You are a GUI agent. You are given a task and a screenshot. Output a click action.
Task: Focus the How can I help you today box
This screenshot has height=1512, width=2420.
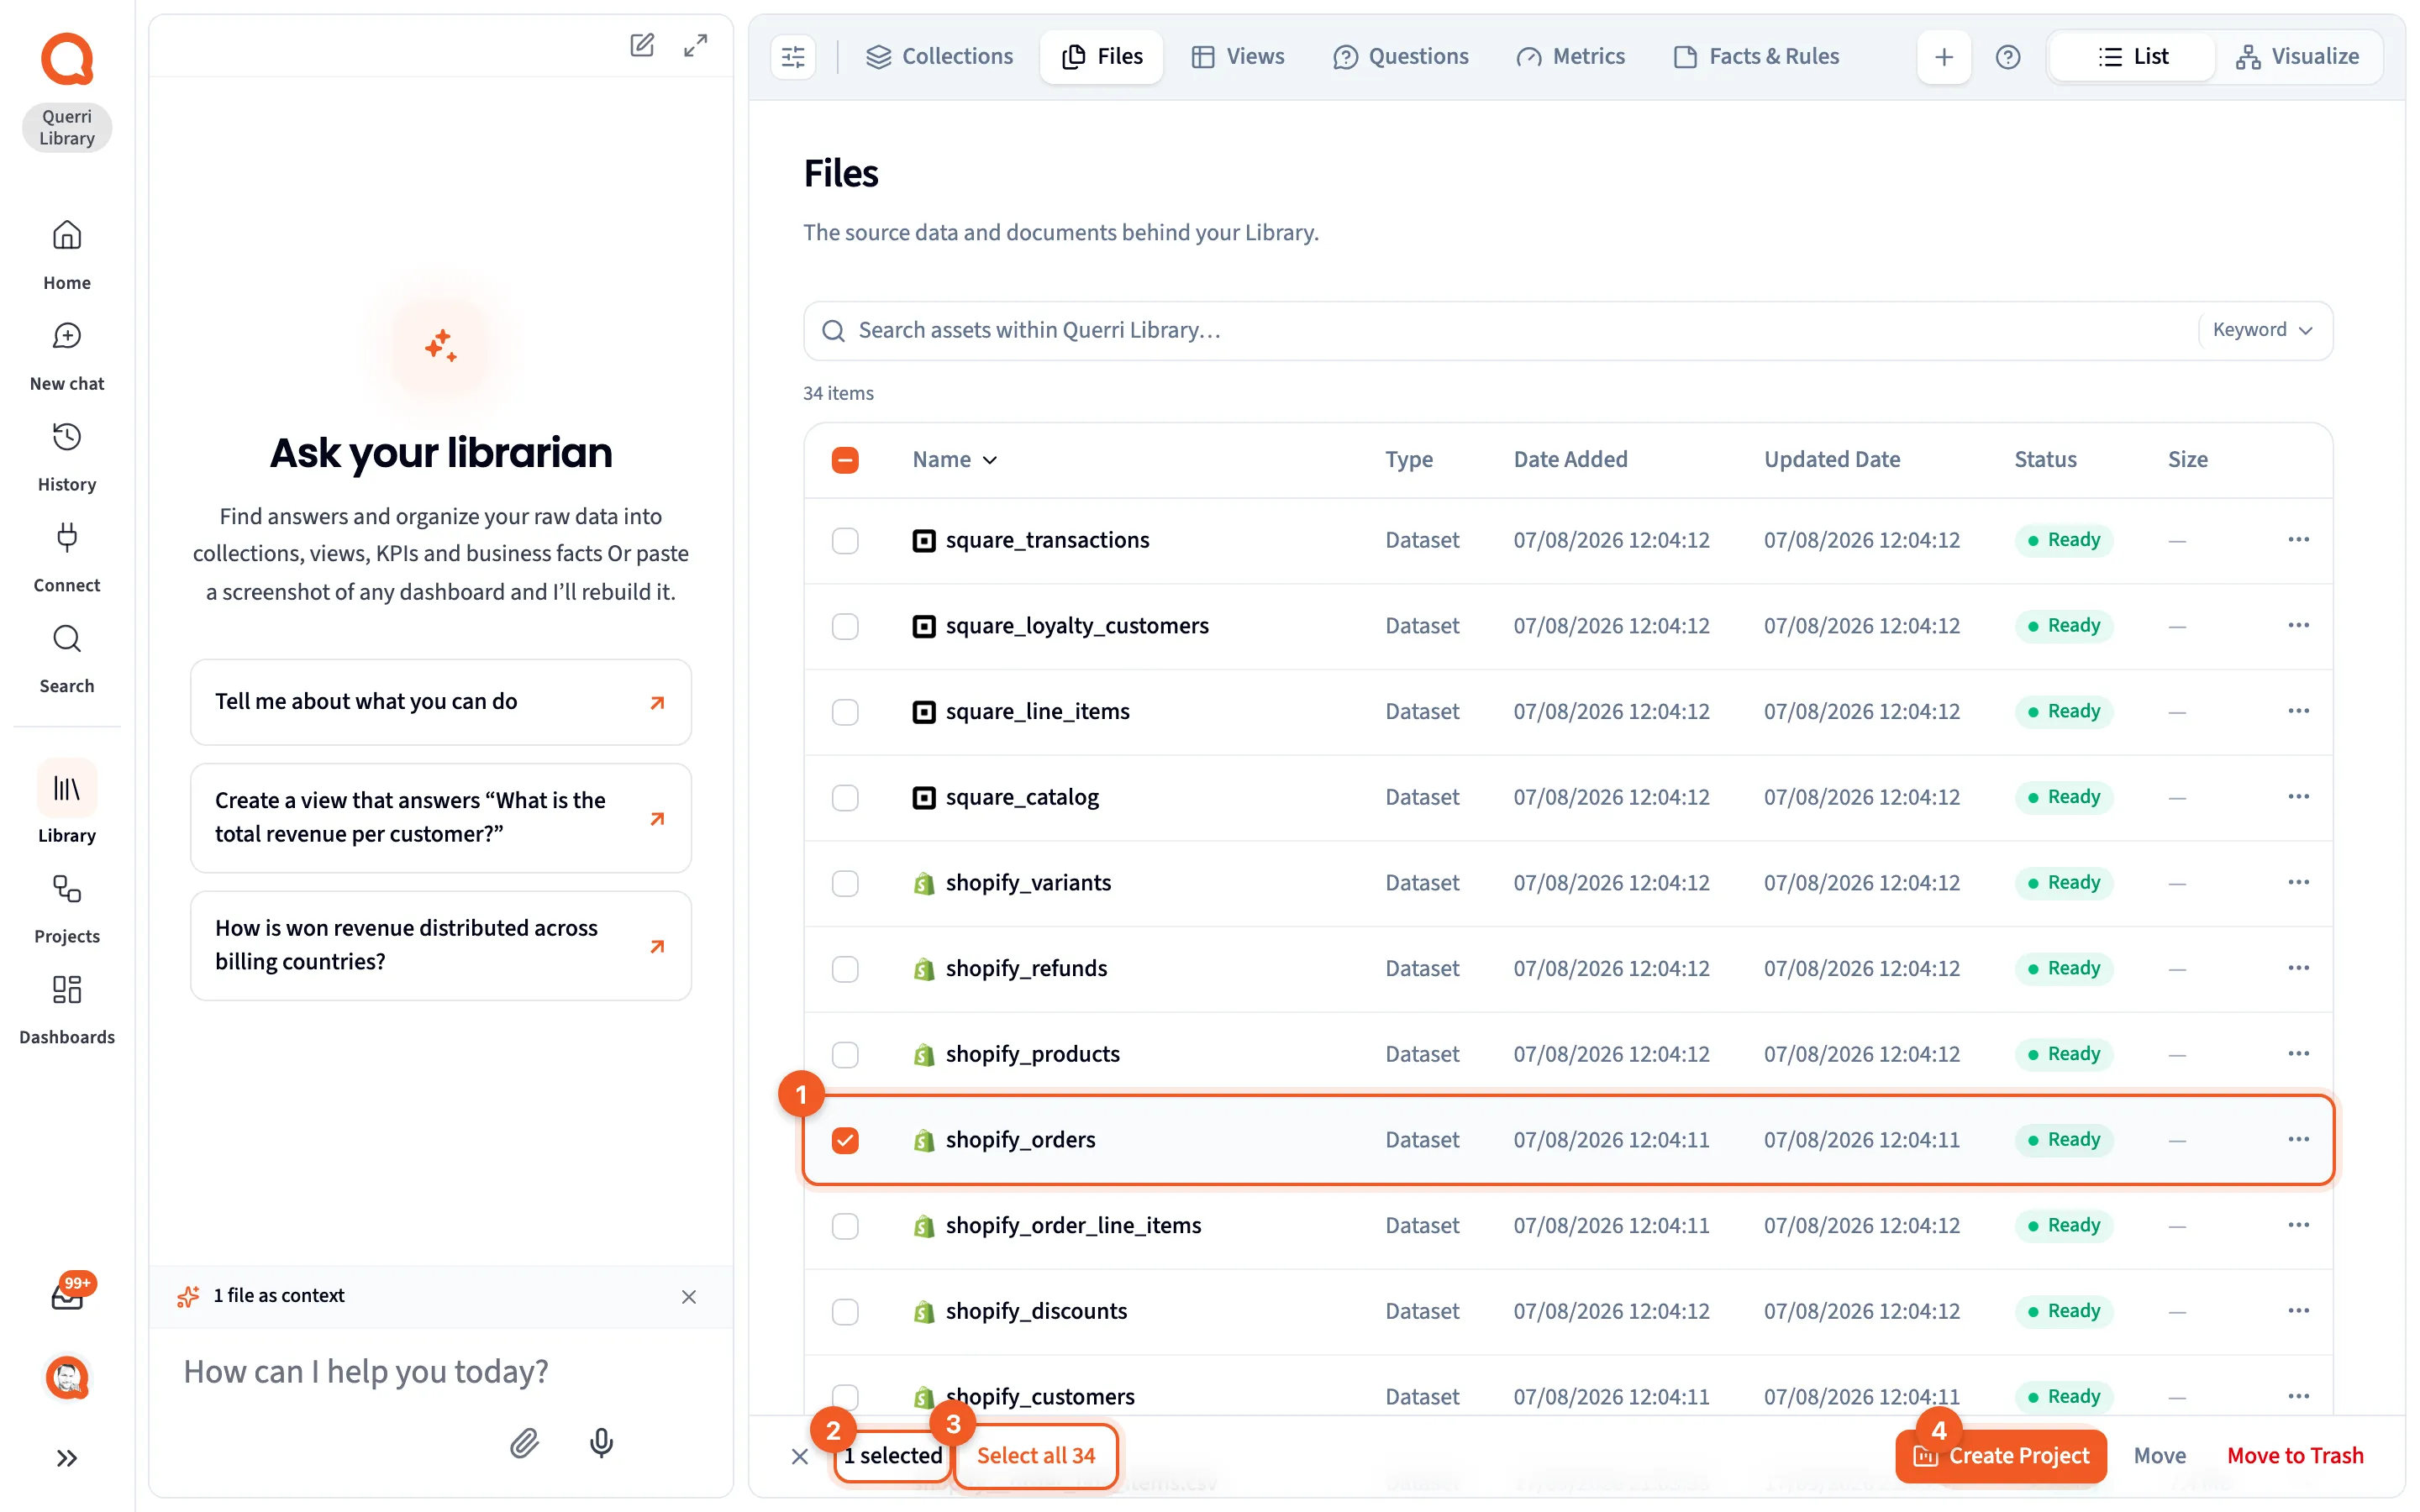tap(441, 1372)
